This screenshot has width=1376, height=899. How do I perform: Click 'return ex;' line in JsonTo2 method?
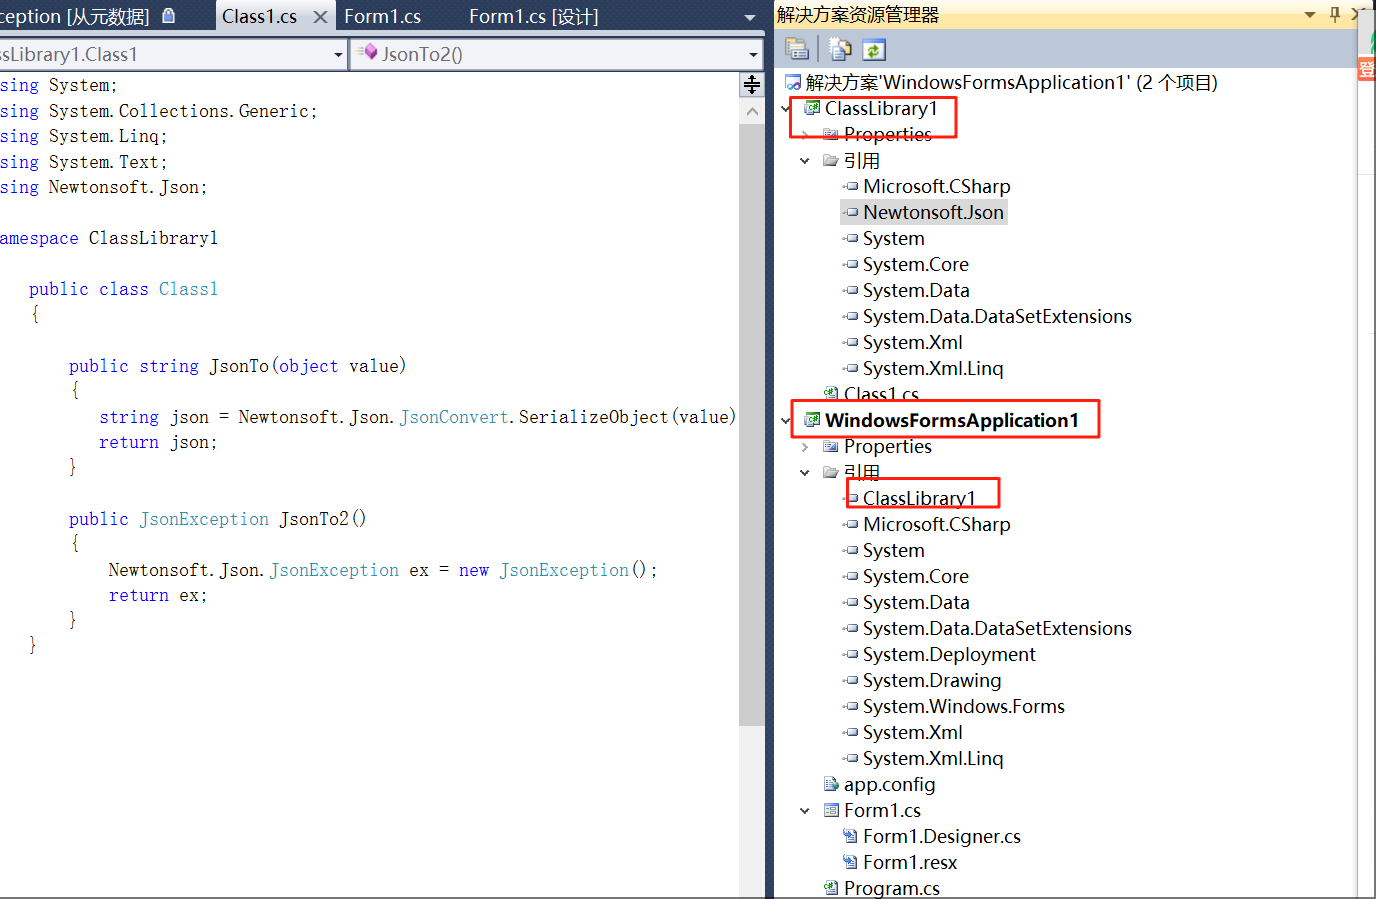coord(158,595)
